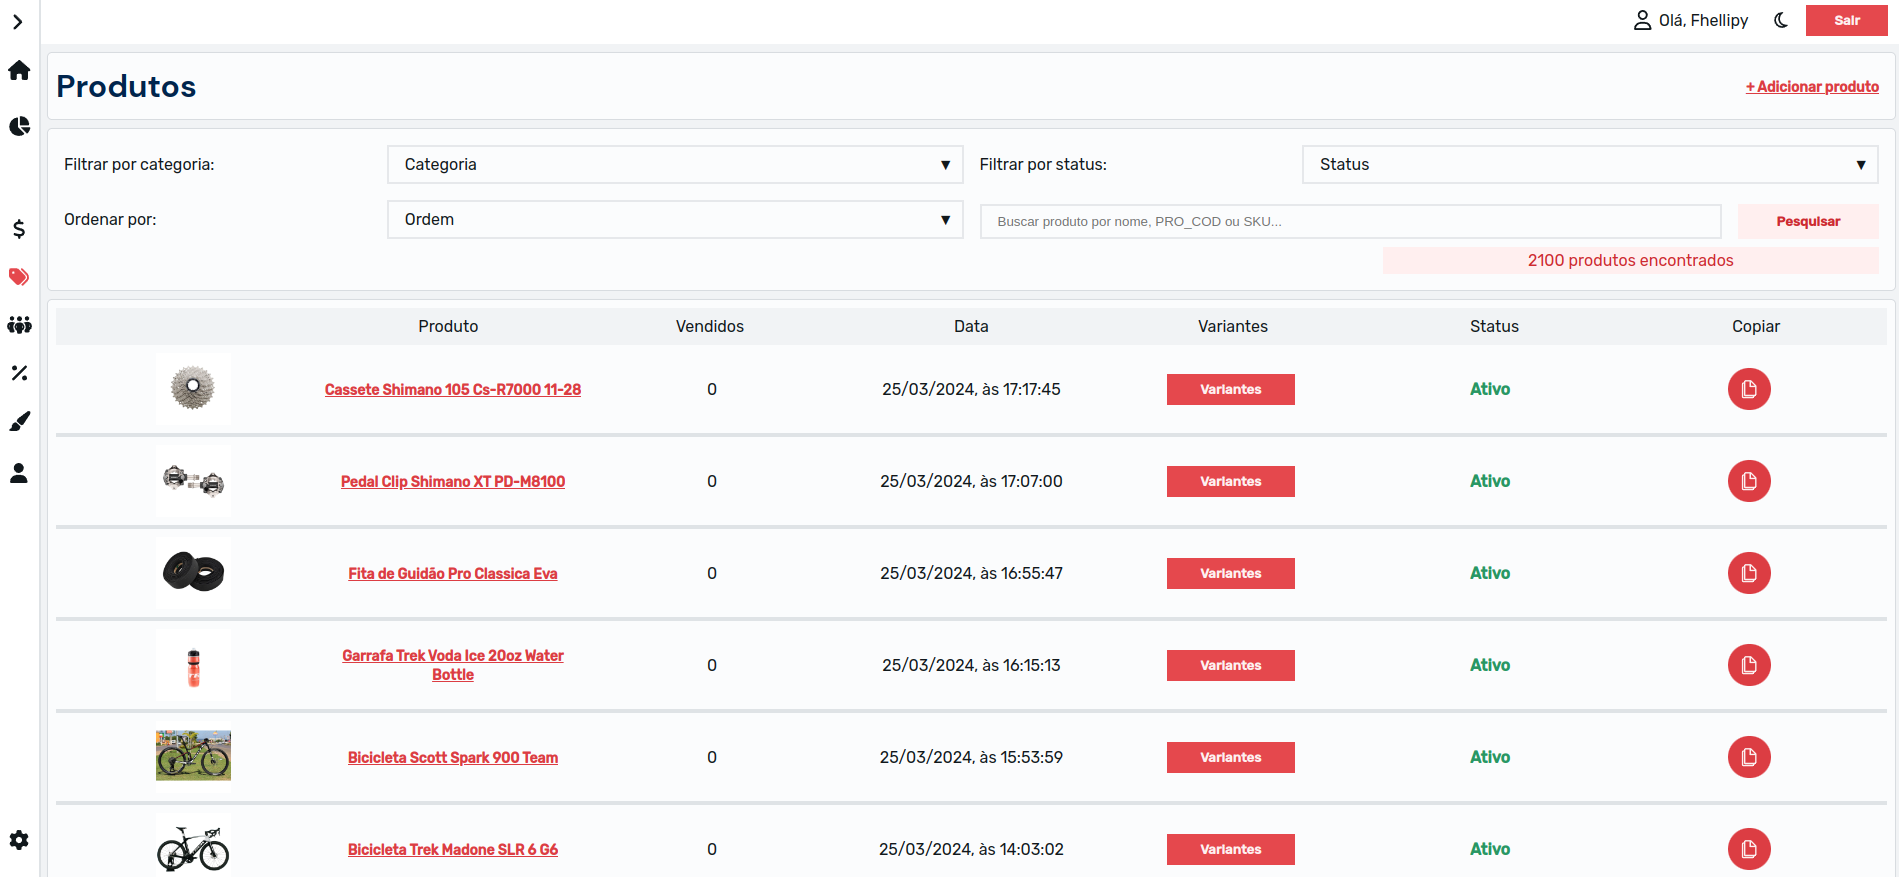Click Variantes for Pedal Clip Shimano XT
Viewport: 1899px width, 877px height.
coord(1231,481)
